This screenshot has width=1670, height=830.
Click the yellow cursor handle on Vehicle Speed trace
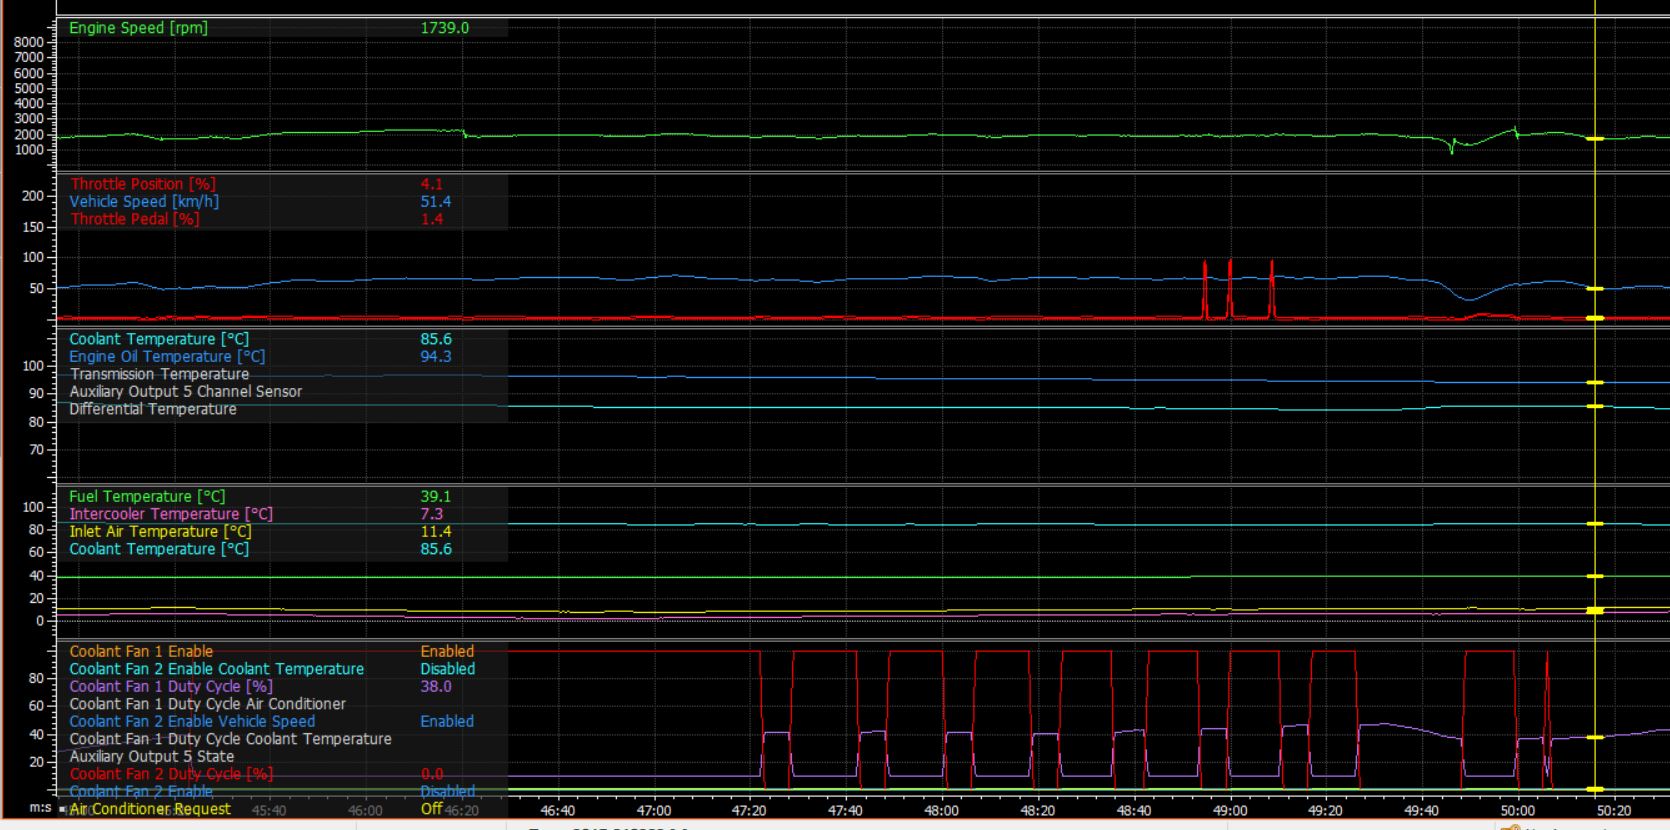(1595, 289)
